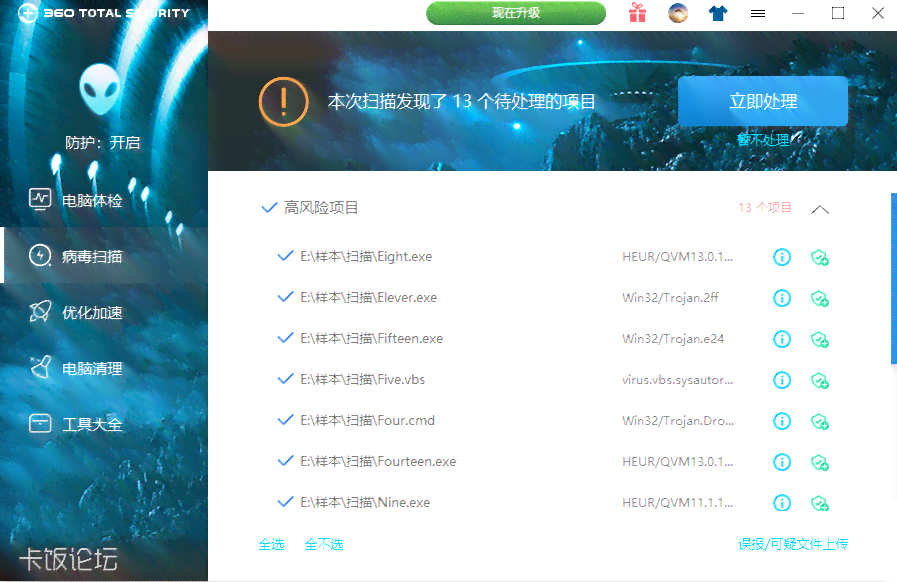The width and height of the screenshot is (897, 582).
Task: Uncheck the 高风险项目 group checkbox
Action: tap(269, 207)
